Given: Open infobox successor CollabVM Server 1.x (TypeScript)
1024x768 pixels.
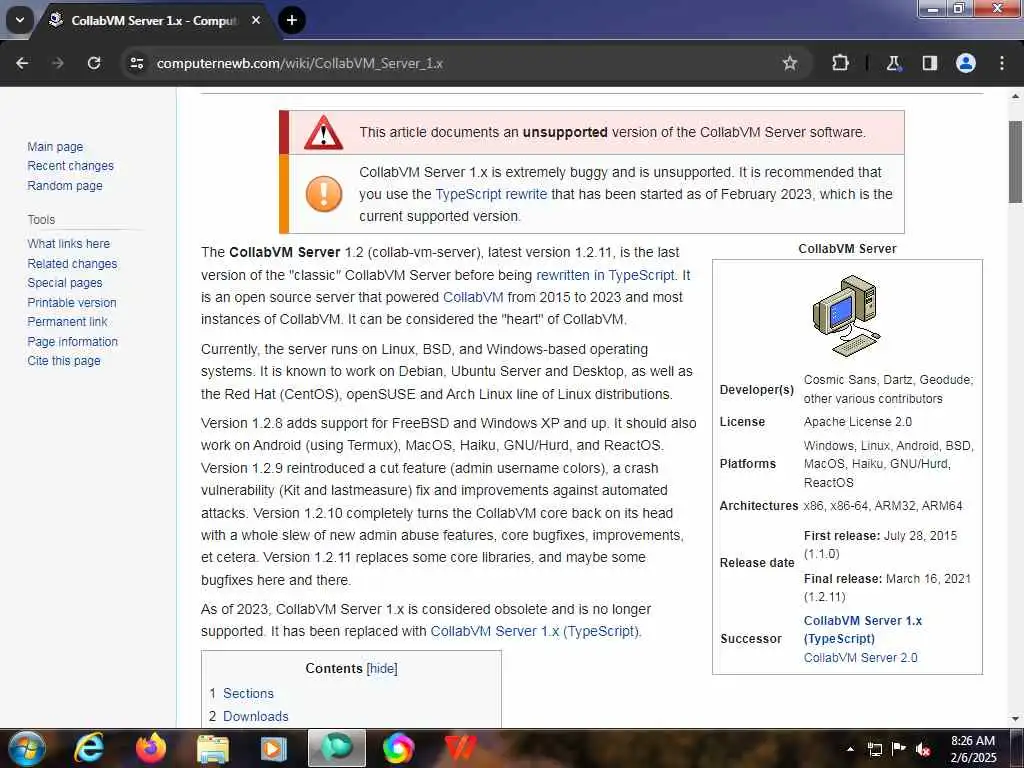Looking at the screenshot, I should pyautogui.click(x=863, y=630).
